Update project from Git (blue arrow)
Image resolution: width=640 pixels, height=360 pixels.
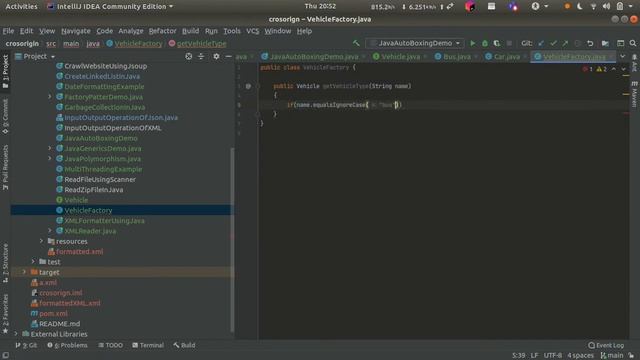(541, 43)
